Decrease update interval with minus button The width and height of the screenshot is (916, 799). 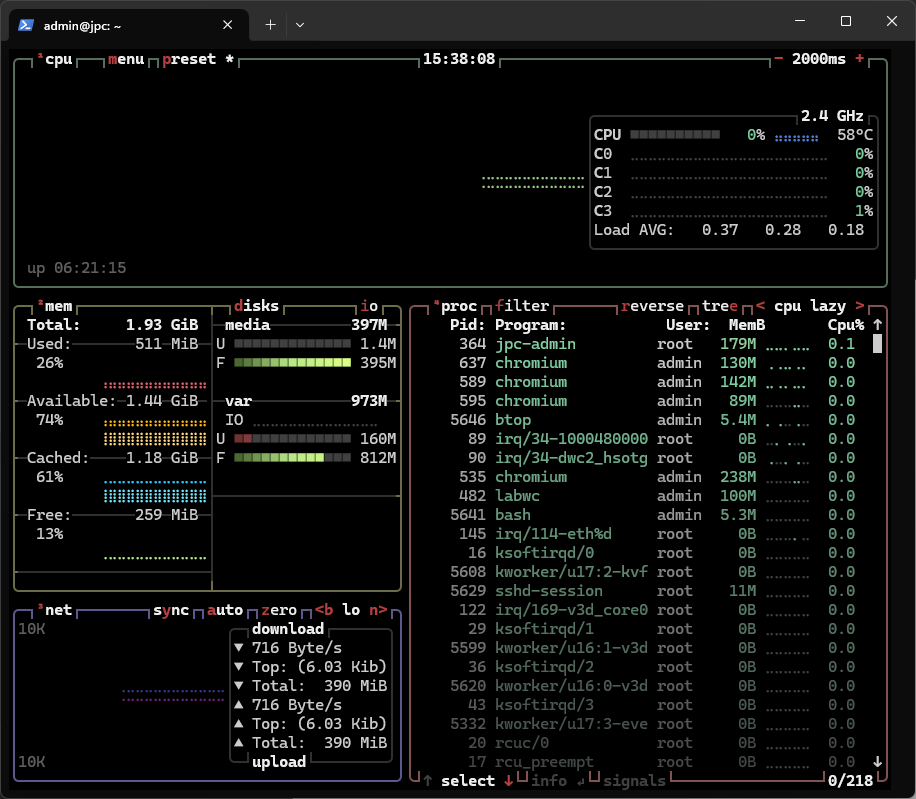tap(779, 59)
